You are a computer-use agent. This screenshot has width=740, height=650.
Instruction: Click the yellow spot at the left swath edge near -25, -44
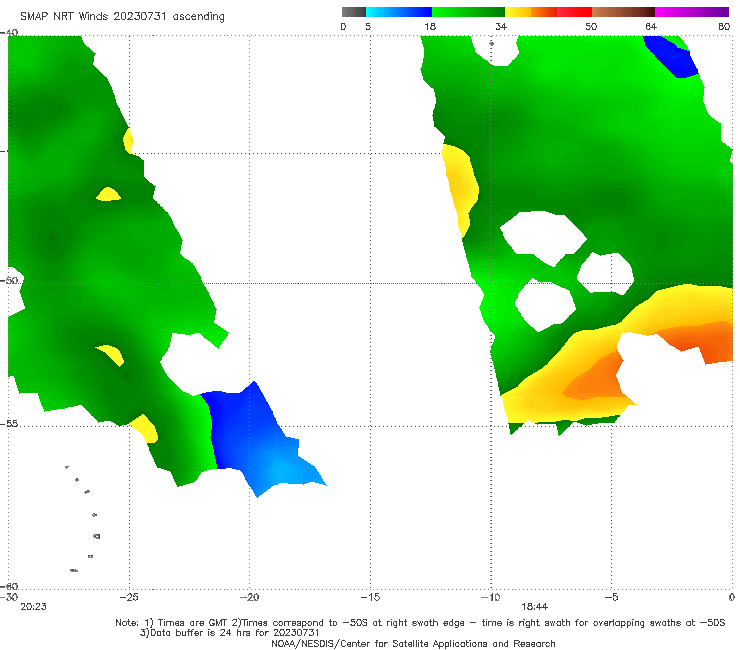click(128, 140)
